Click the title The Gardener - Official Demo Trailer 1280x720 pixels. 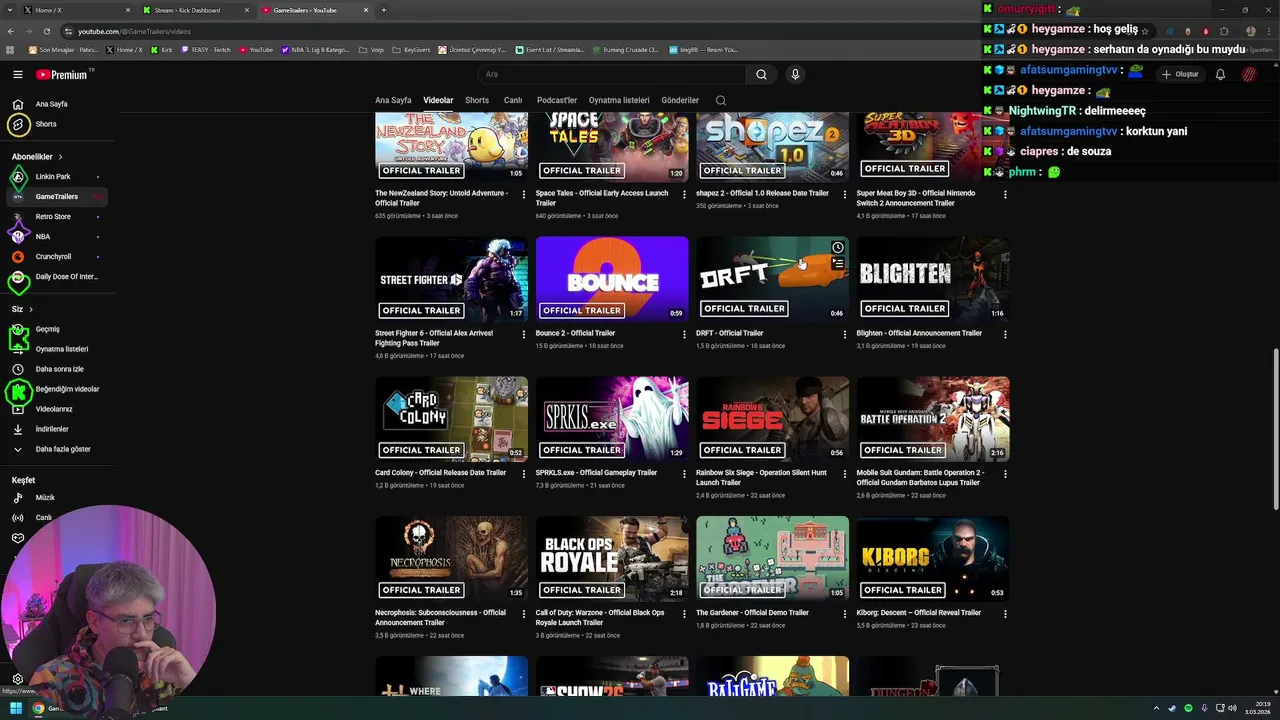pos(752,613)
